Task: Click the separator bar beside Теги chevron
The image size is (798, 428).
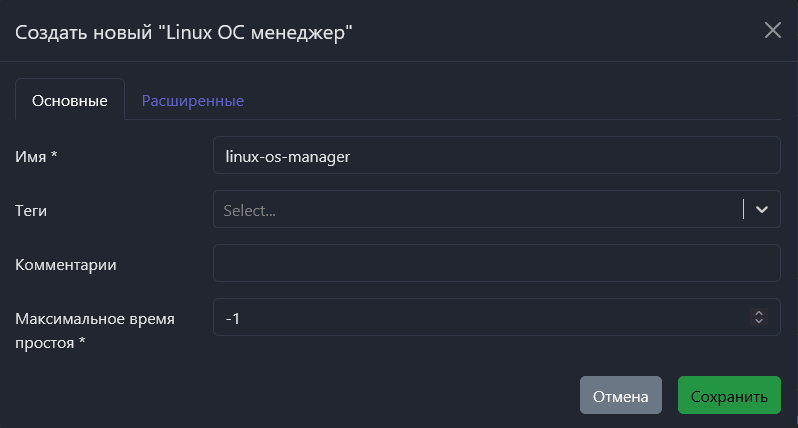Action: (x=744, y=209)
